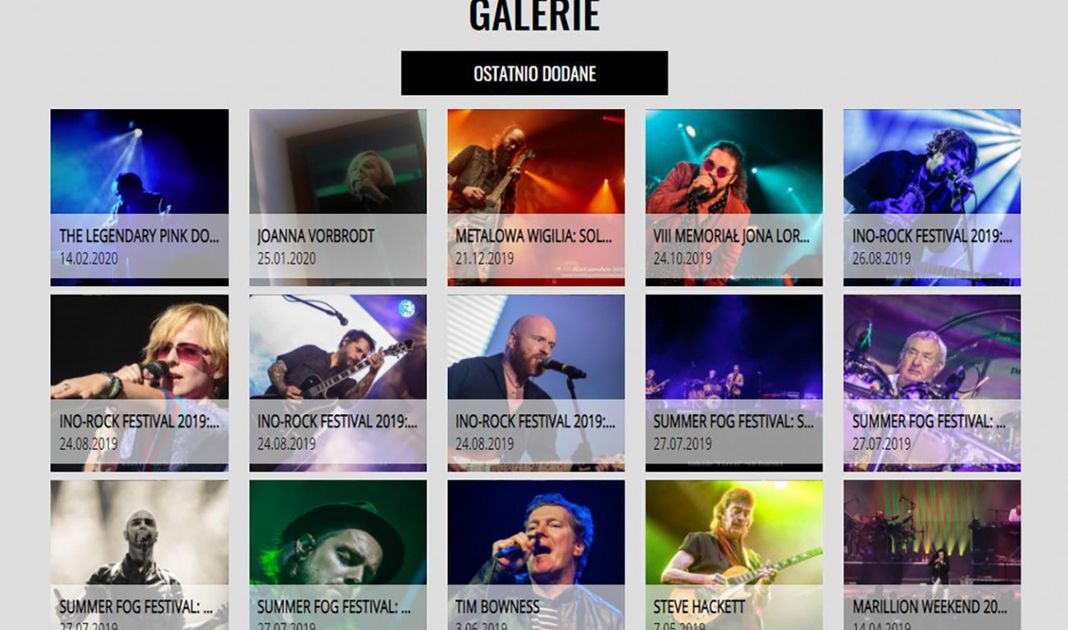Screen dimensions: 1068x630
Task: Open Metalowa Wigilia gallery from 21.12.2019
Action: pyautogui.click(x=536, y=198)
